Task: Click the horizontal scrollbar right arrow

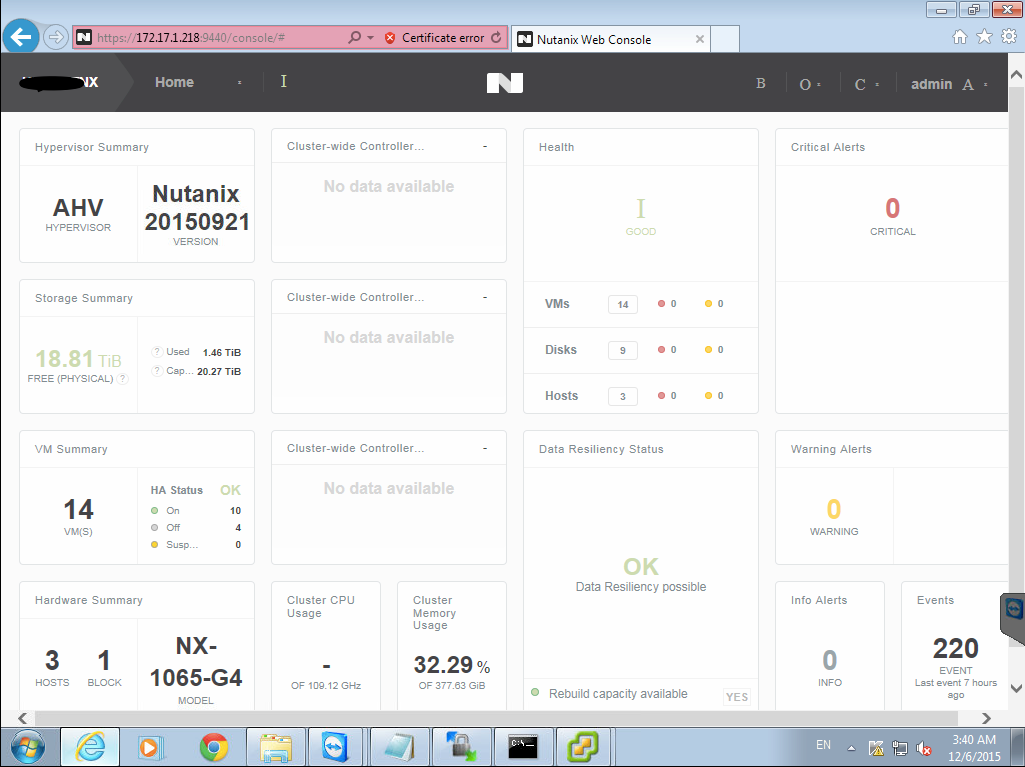Action: coord(986,718)
